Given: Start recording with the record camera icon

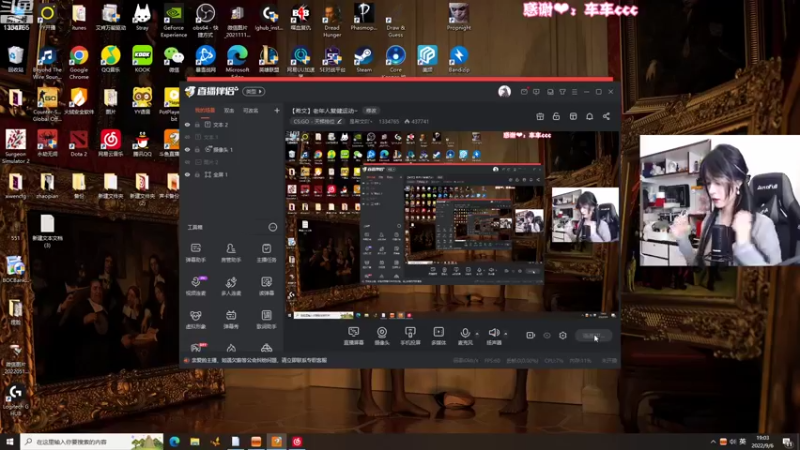Looking at the screenshot, I should point(531,335).
